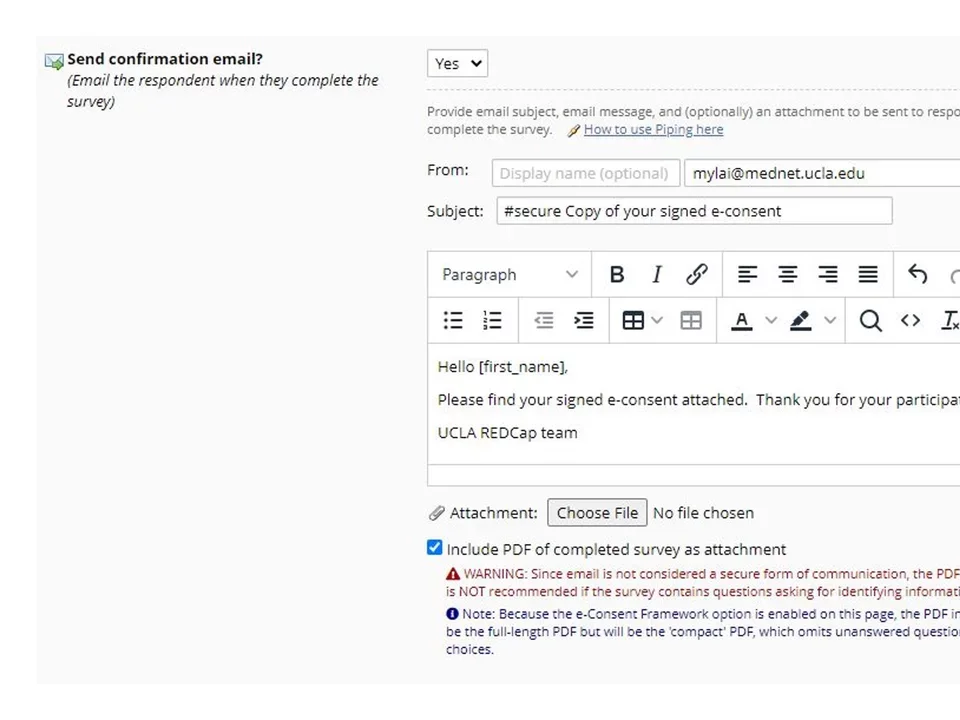
Task: Uncheck Include PDF of completed survey
Action: [434, 547]
